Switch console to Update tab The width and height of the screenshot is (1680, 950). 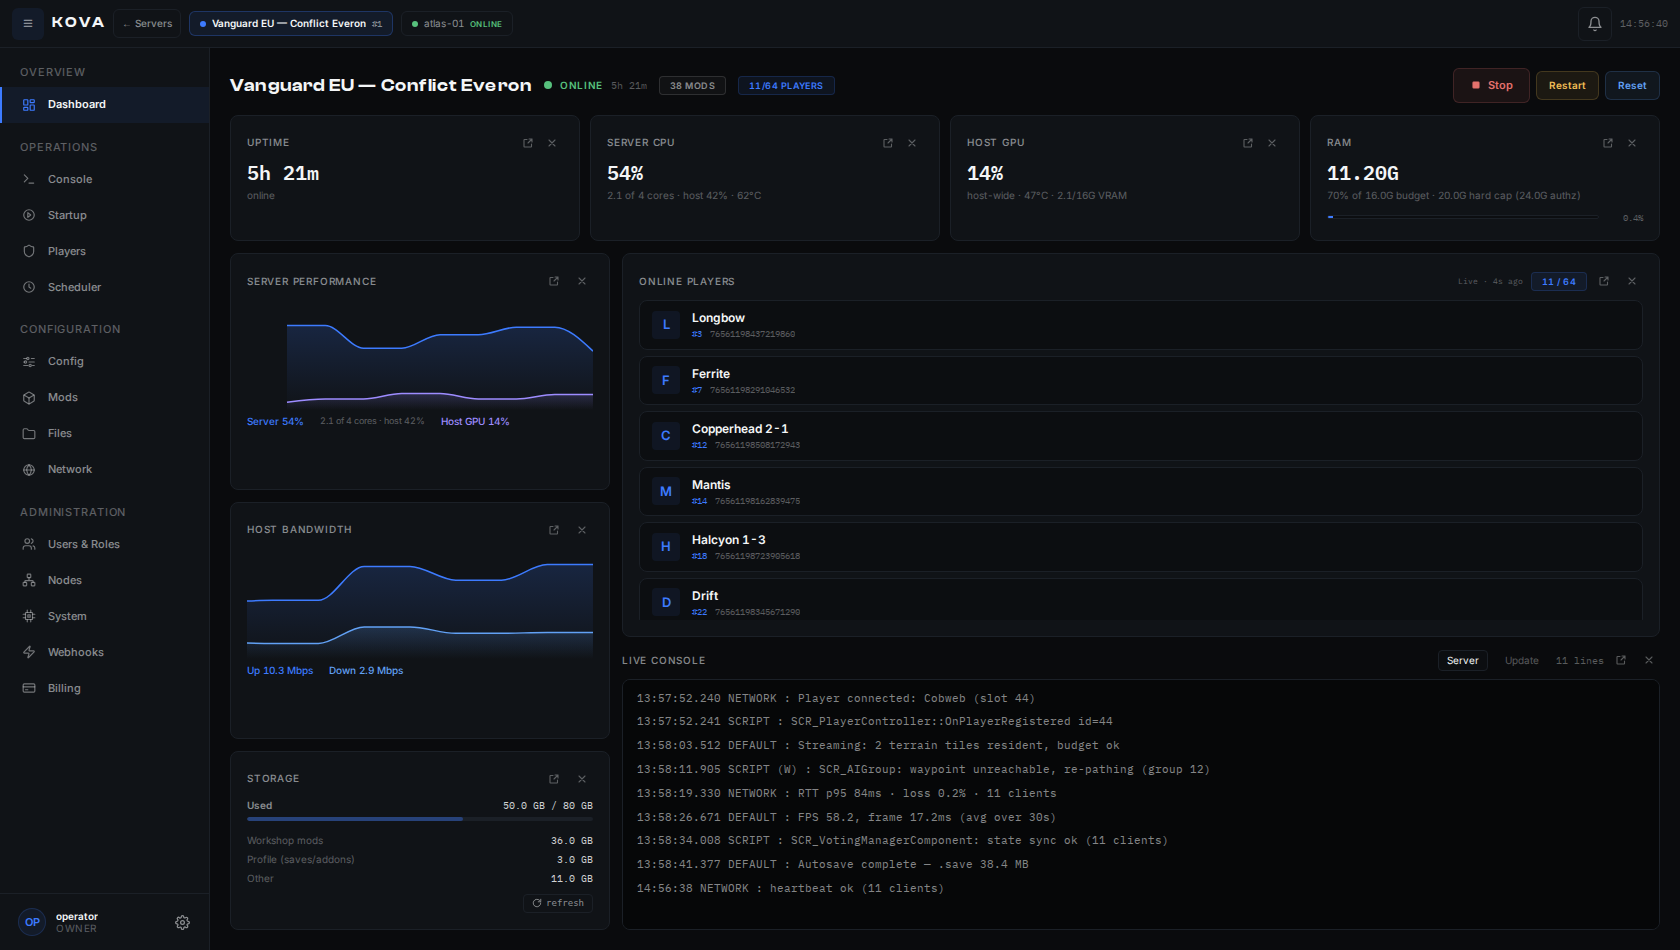click(1522, 660)
